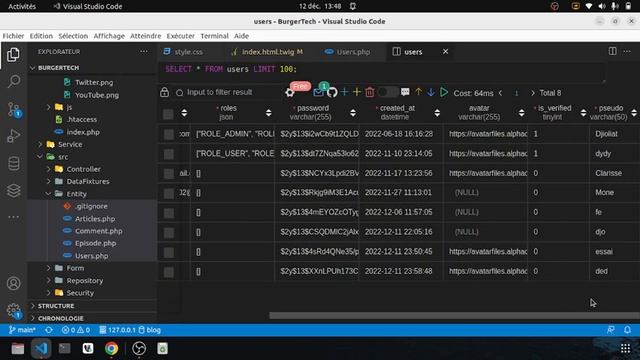Click the main* git branch status item
Screen dimensions: 640x360
(22, 330)
